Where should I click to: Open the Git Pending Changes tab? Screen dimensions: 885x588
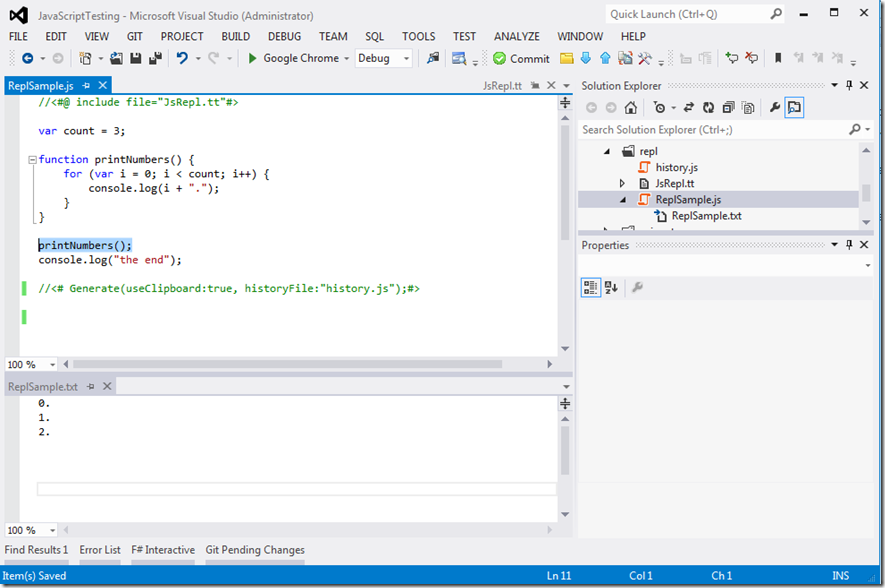point(255,550)
